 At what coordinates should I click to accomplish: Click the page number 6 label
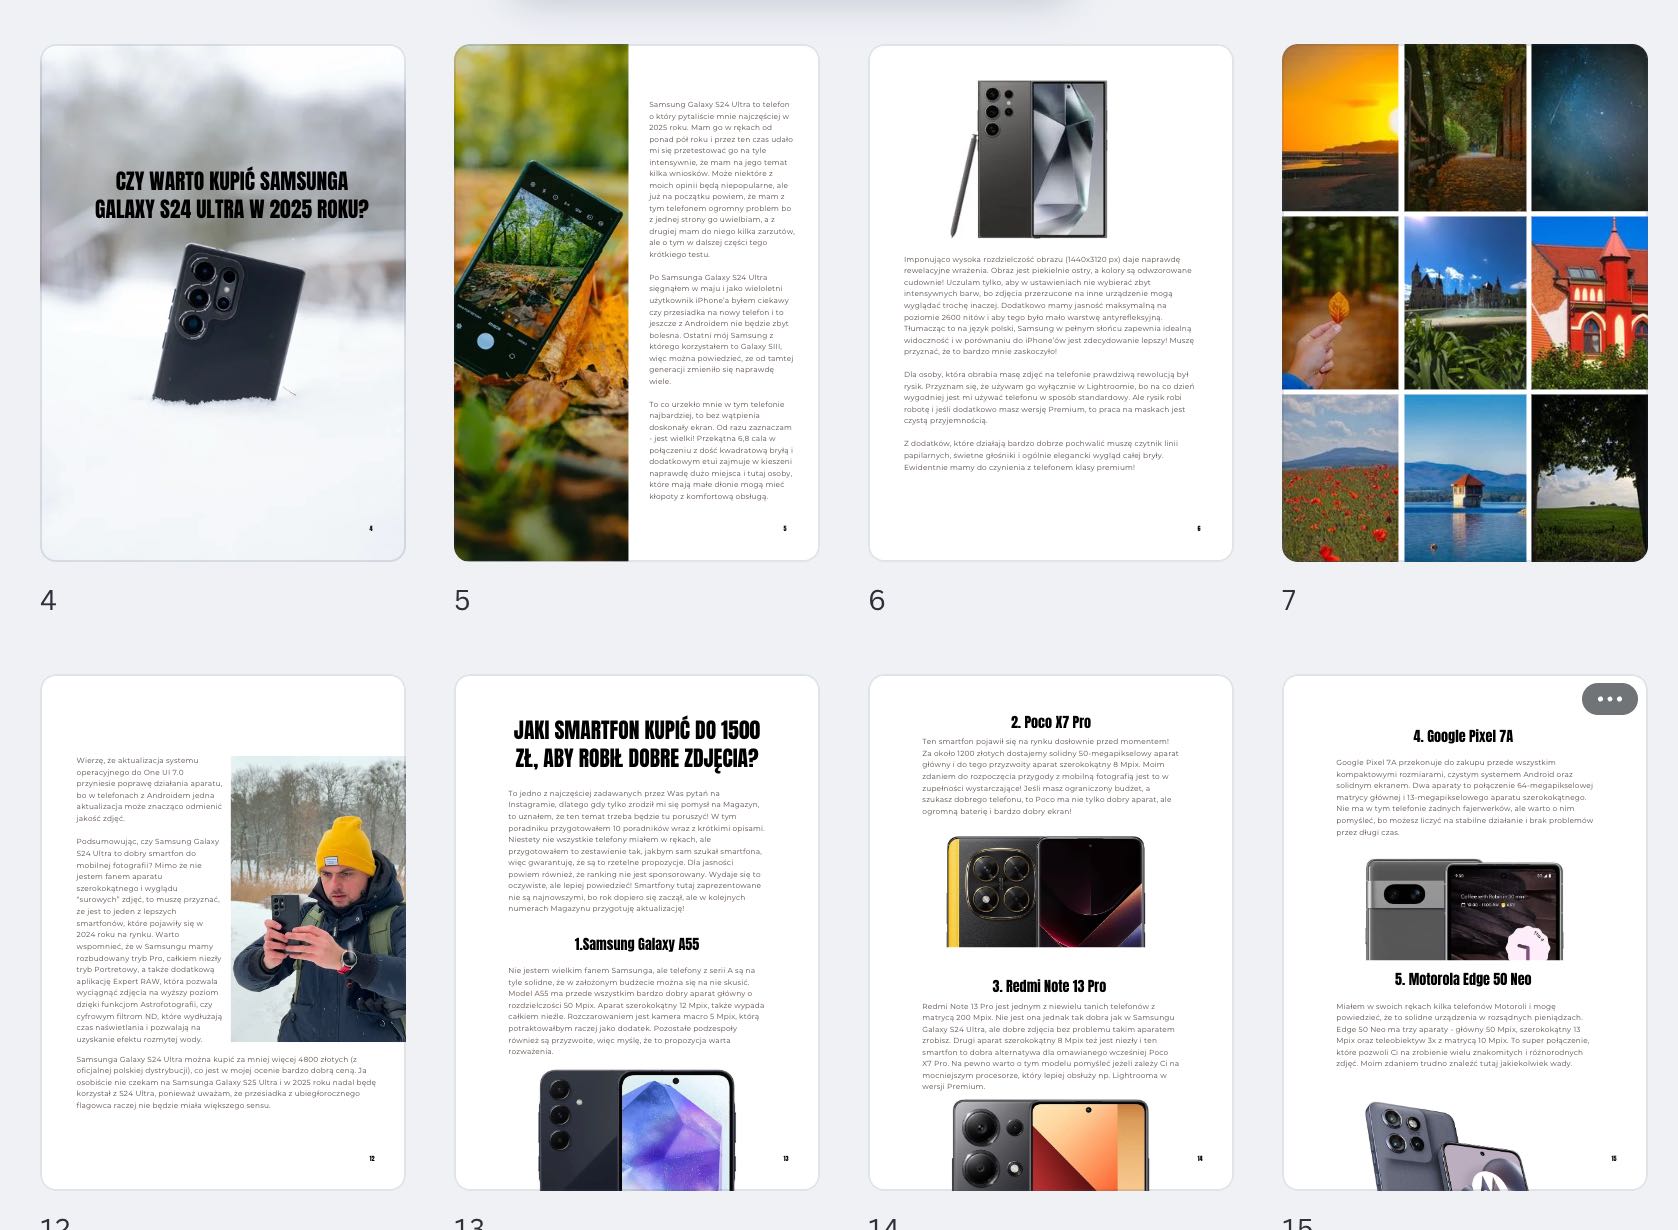pyautogui.click(x=877, y=600)
